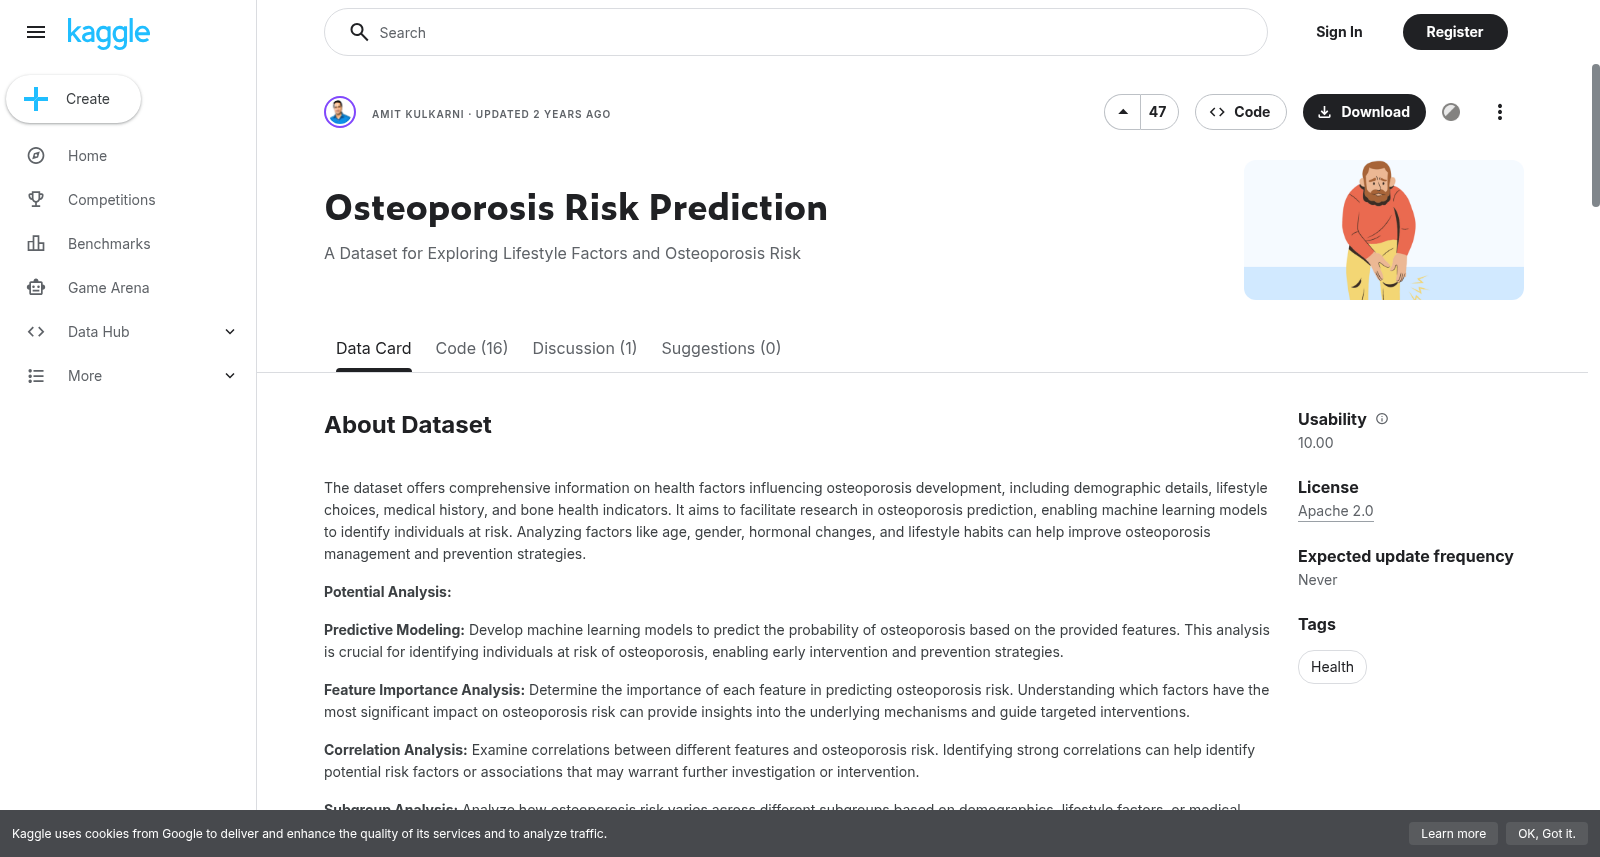Click the upvote arrow icon

(1123, 112)
